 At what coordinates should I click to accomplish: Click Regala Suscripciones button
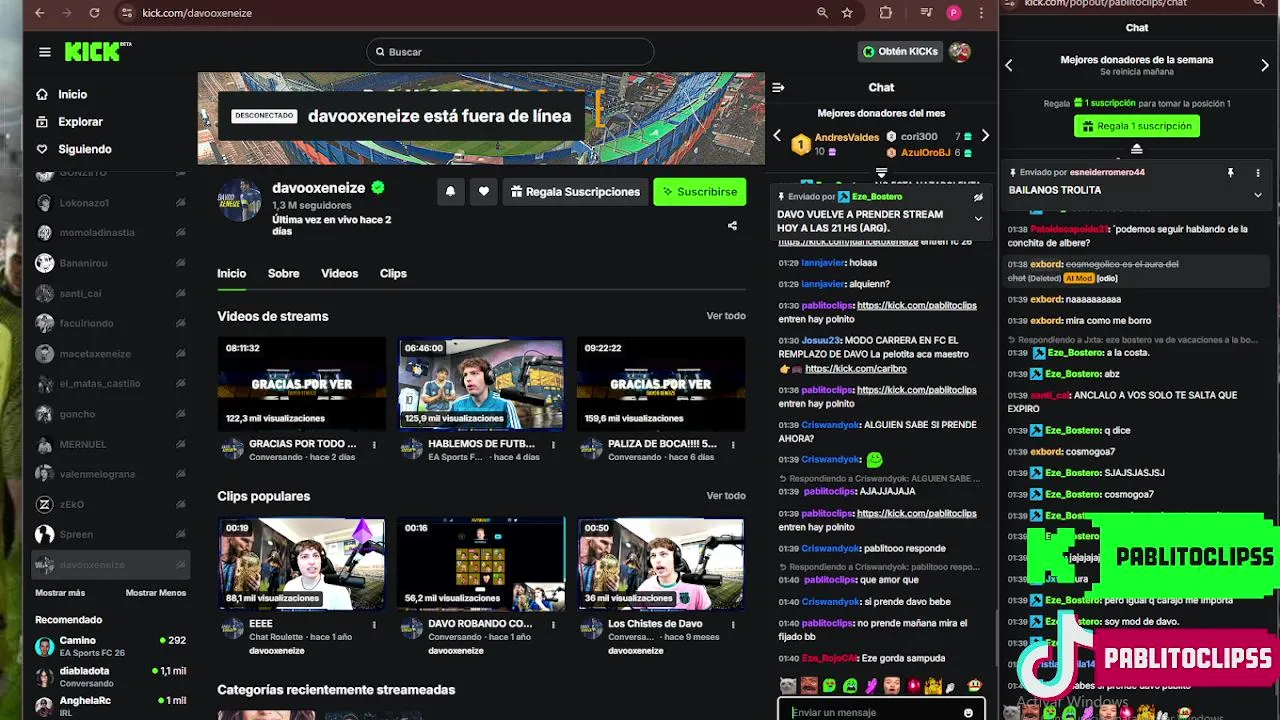click(x=575, y=192)
